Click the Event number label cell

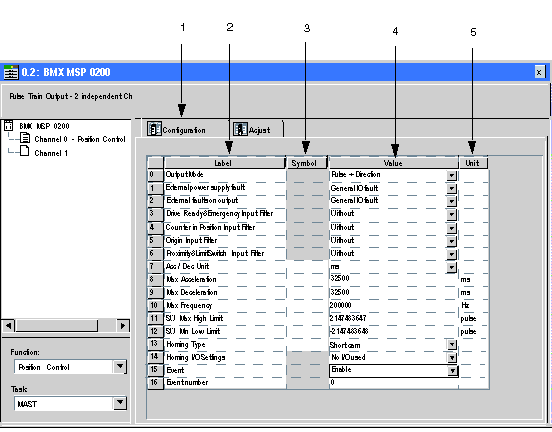(x=225, y=383)
